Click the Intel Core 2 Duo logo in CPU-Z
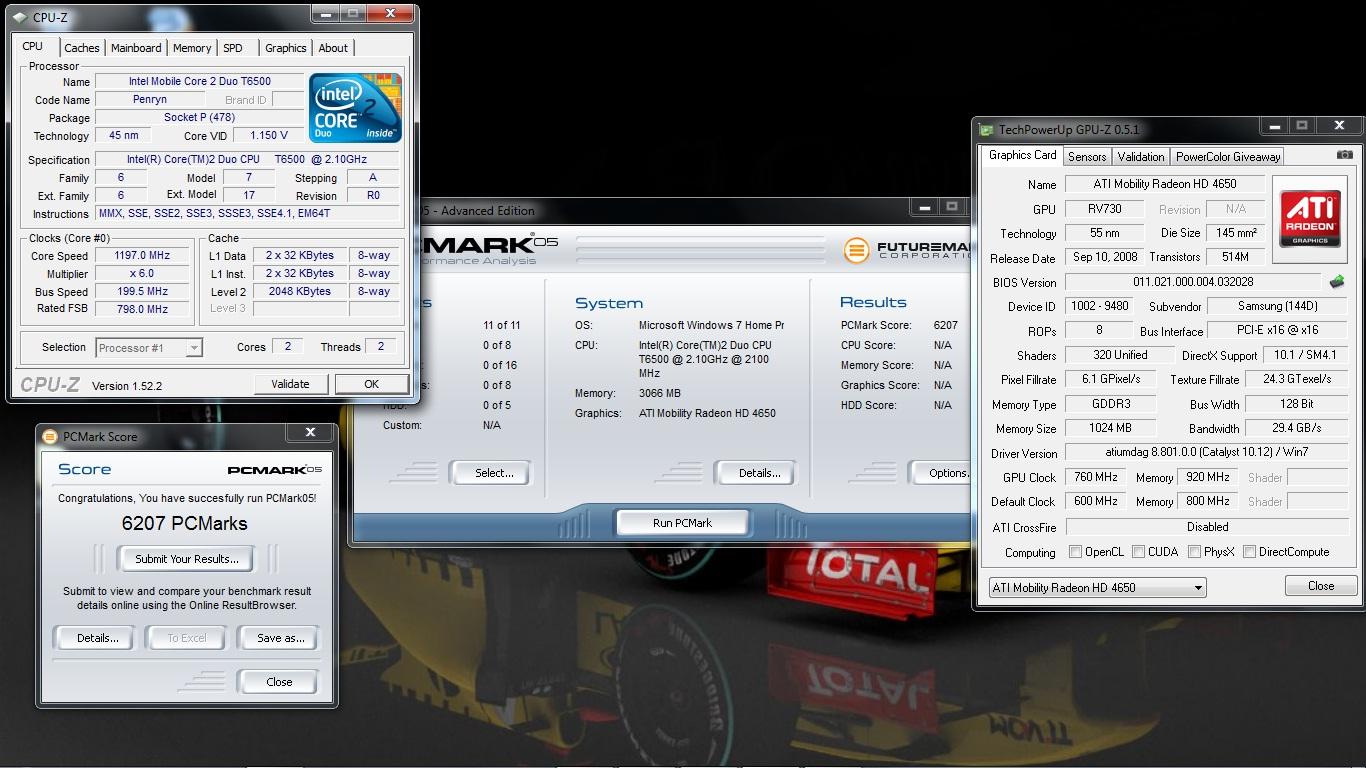 (x=355, y=107)
